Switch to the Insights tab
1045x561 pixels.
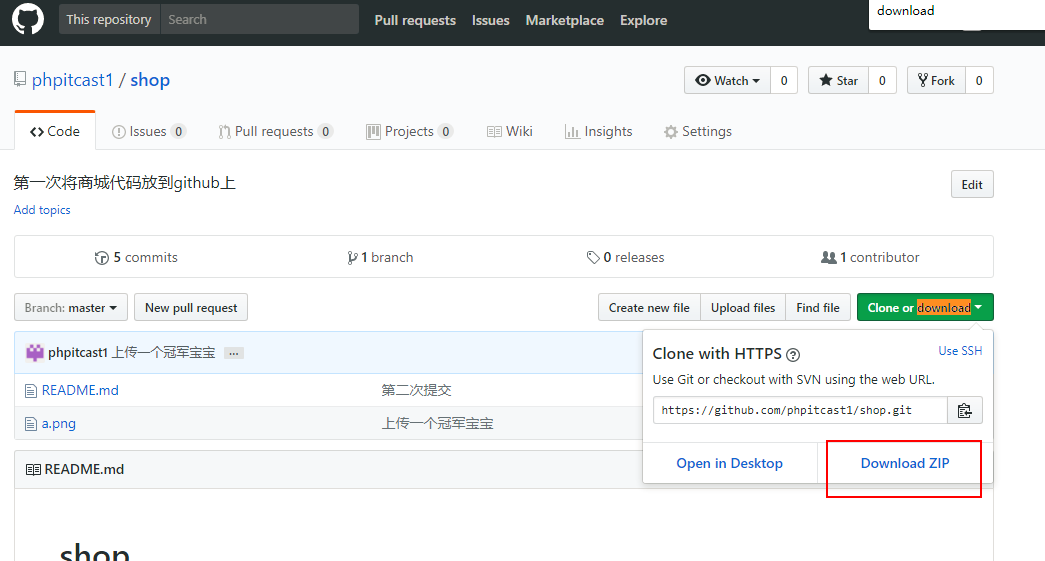[x=598, y=131]
